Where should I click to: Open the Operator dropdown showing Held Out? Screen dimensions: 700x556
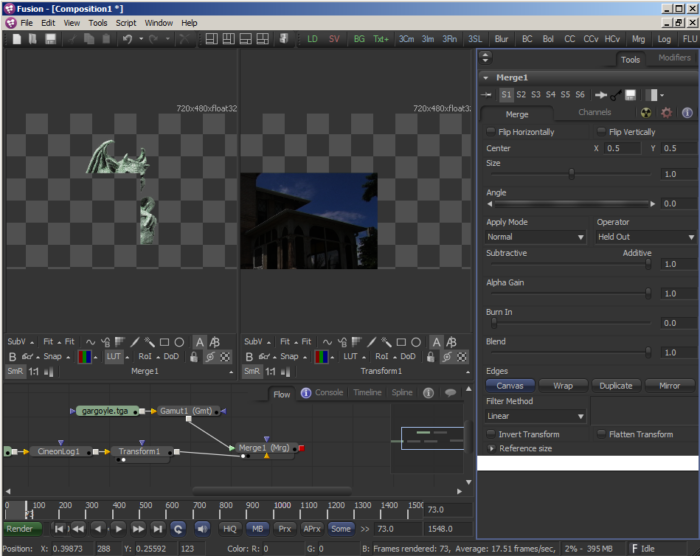646,237
